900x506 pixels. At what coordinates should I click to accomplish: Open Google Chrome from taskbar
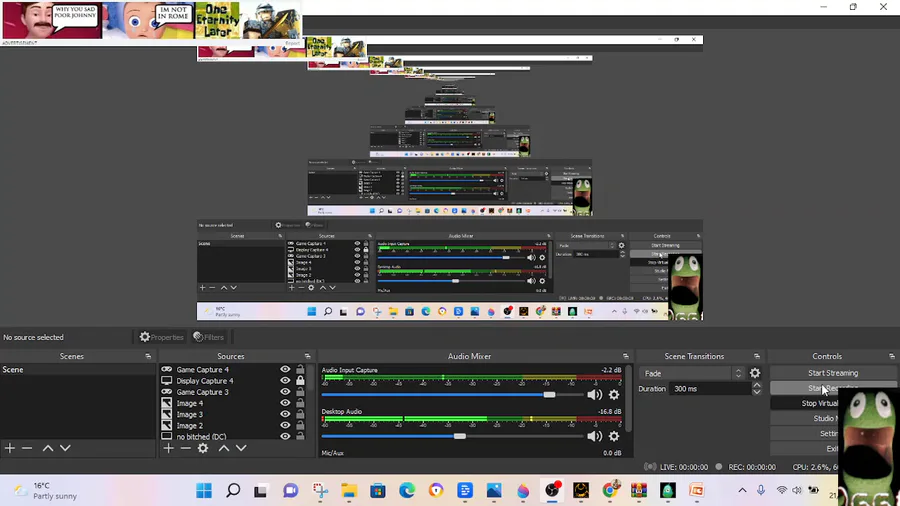click(x=610, y=490)
